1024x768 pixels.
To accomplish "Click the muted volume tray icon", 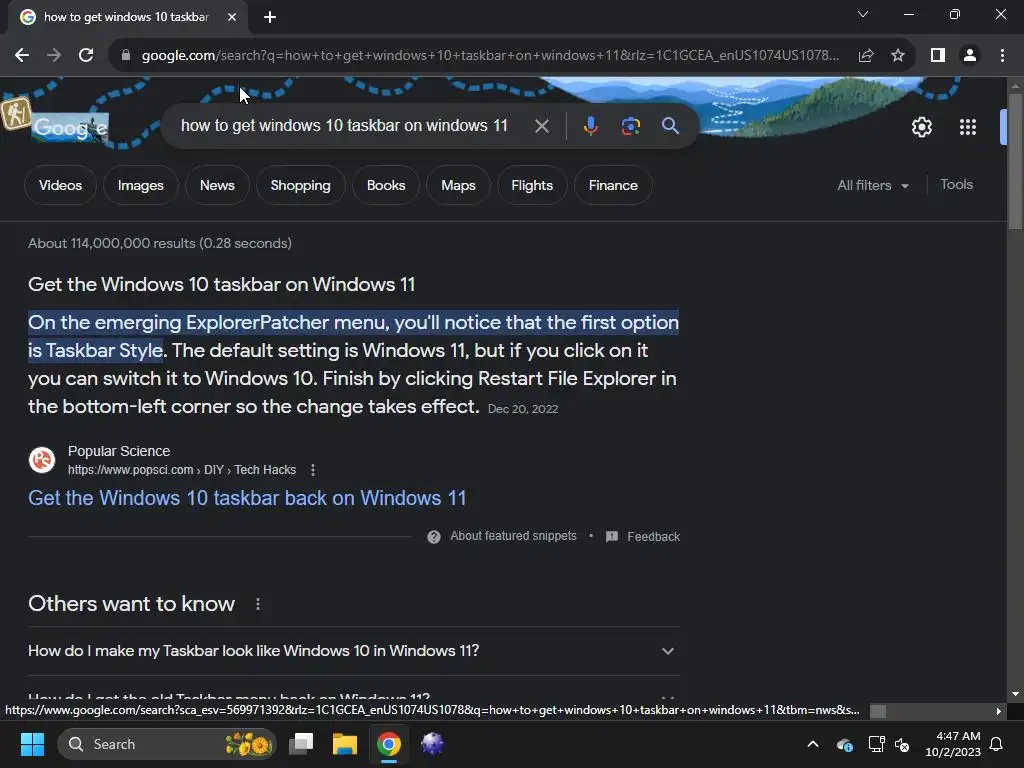I will [x=903, y=744].
